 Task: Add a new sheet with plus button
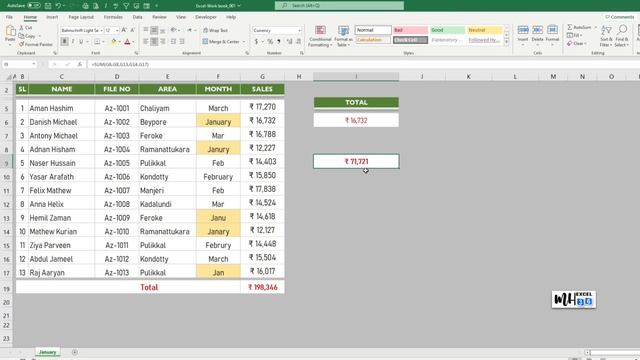75,352
